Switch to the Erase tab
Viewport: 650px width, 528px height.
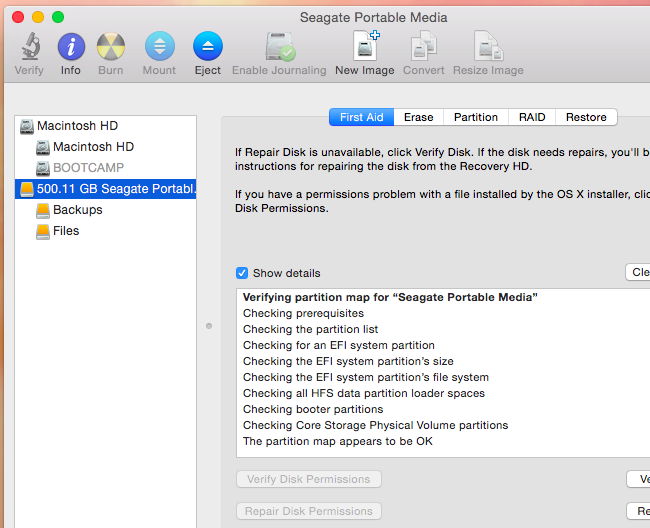tap(419, 117)
